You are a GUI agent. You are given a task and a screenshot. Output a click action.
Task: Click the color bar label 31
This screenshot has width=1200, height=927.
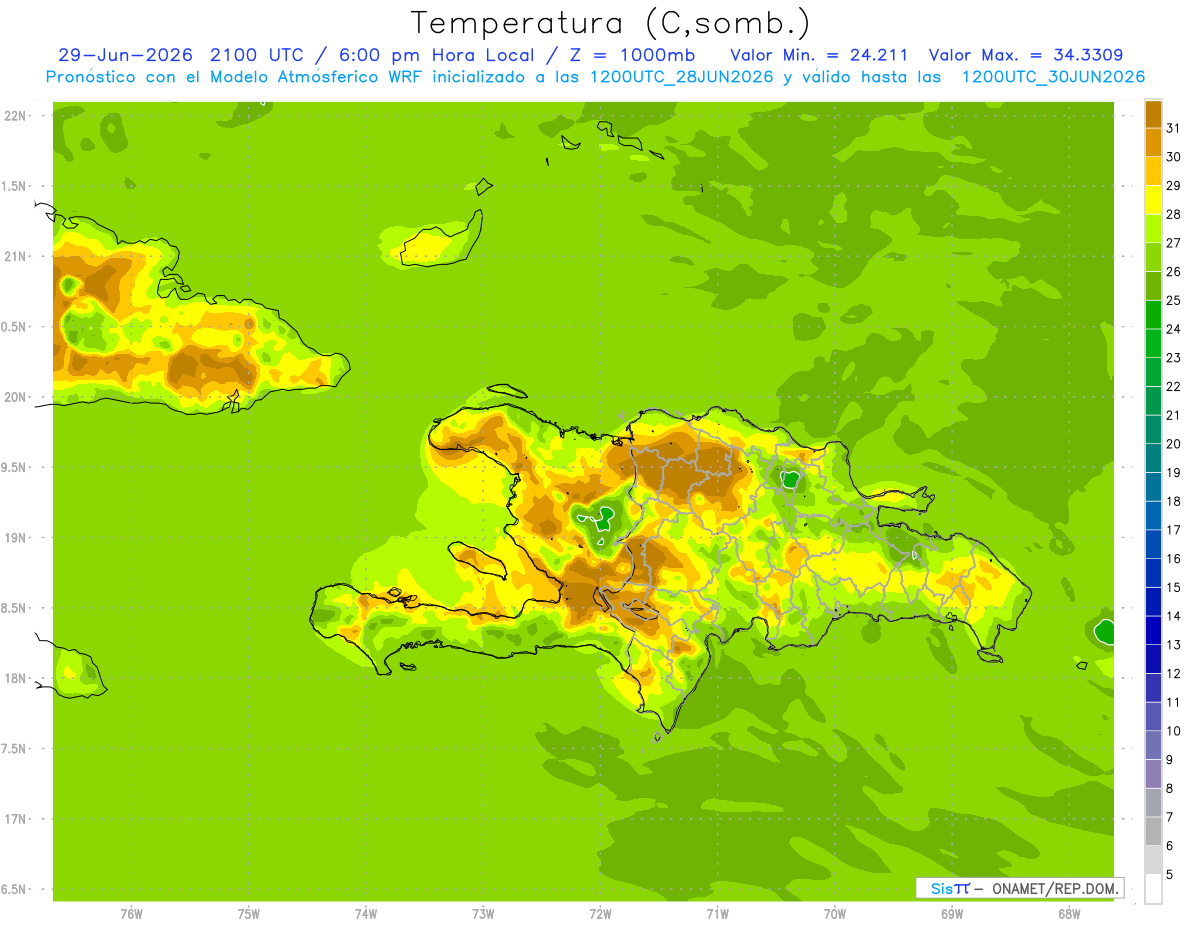1173,128
